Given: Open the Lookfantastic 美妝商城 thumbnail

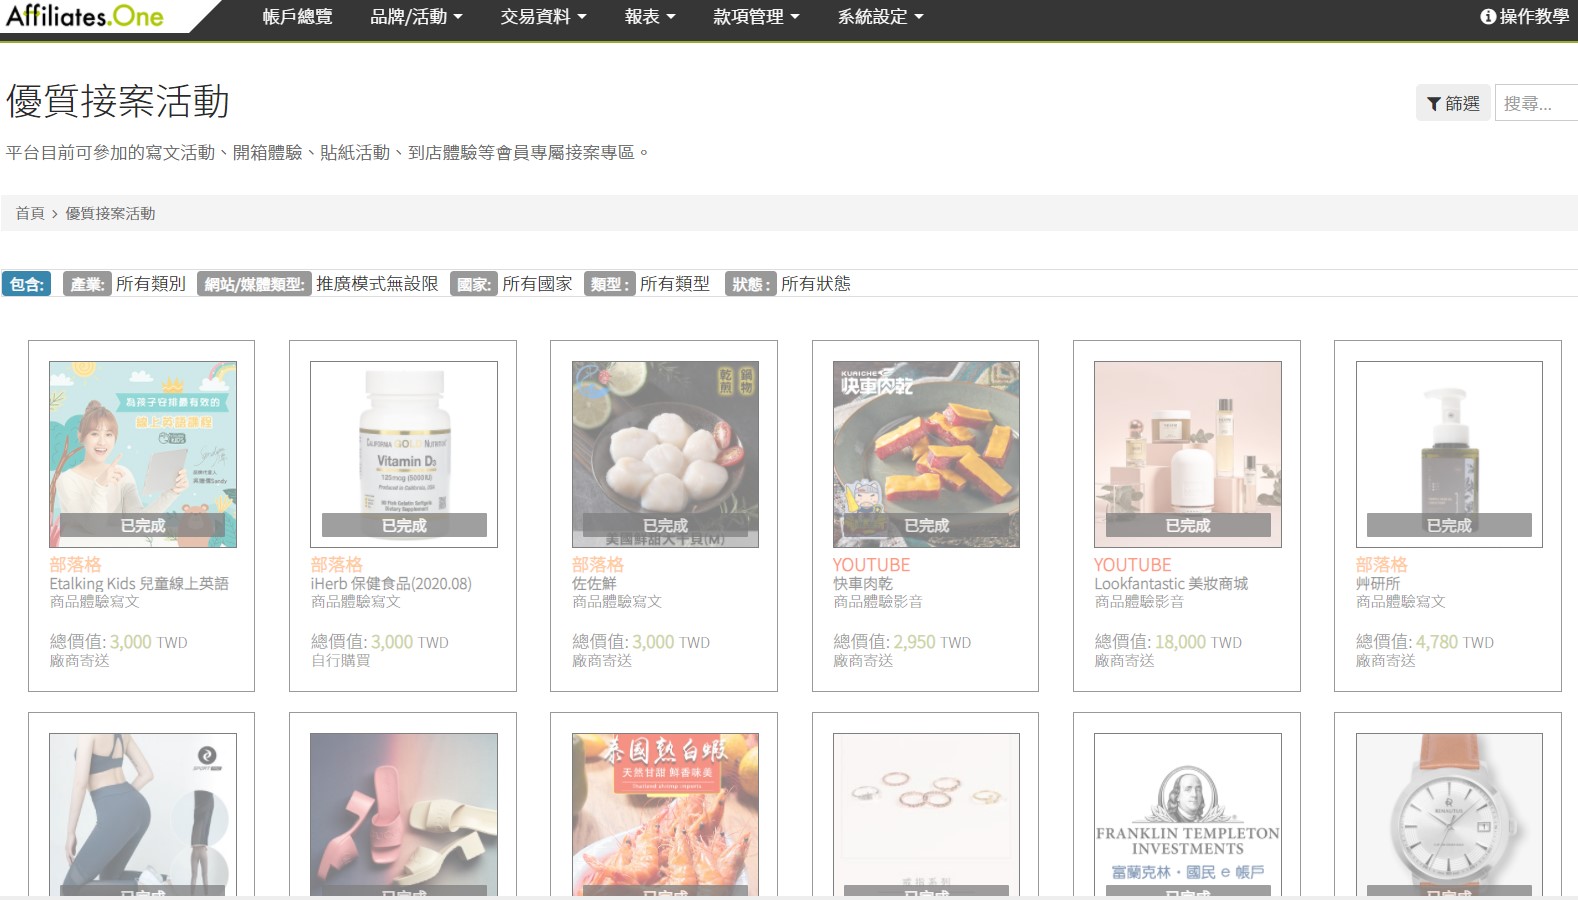Looking at the screenshot, I should (x=1188, y=454).
